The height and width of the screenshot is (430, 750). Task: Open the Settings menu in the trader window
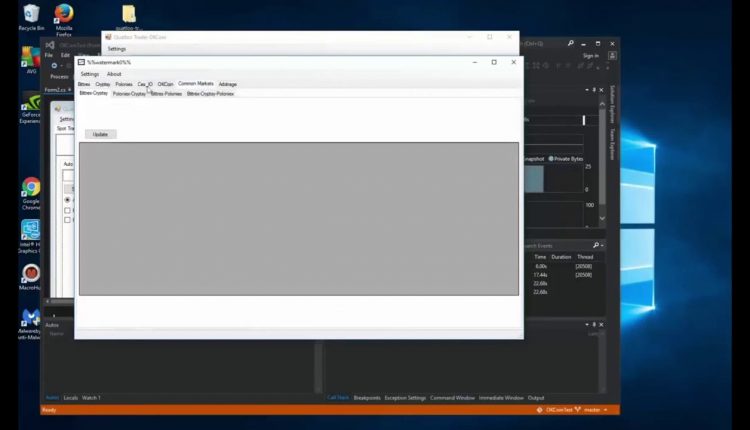click(x=90, y=74)
